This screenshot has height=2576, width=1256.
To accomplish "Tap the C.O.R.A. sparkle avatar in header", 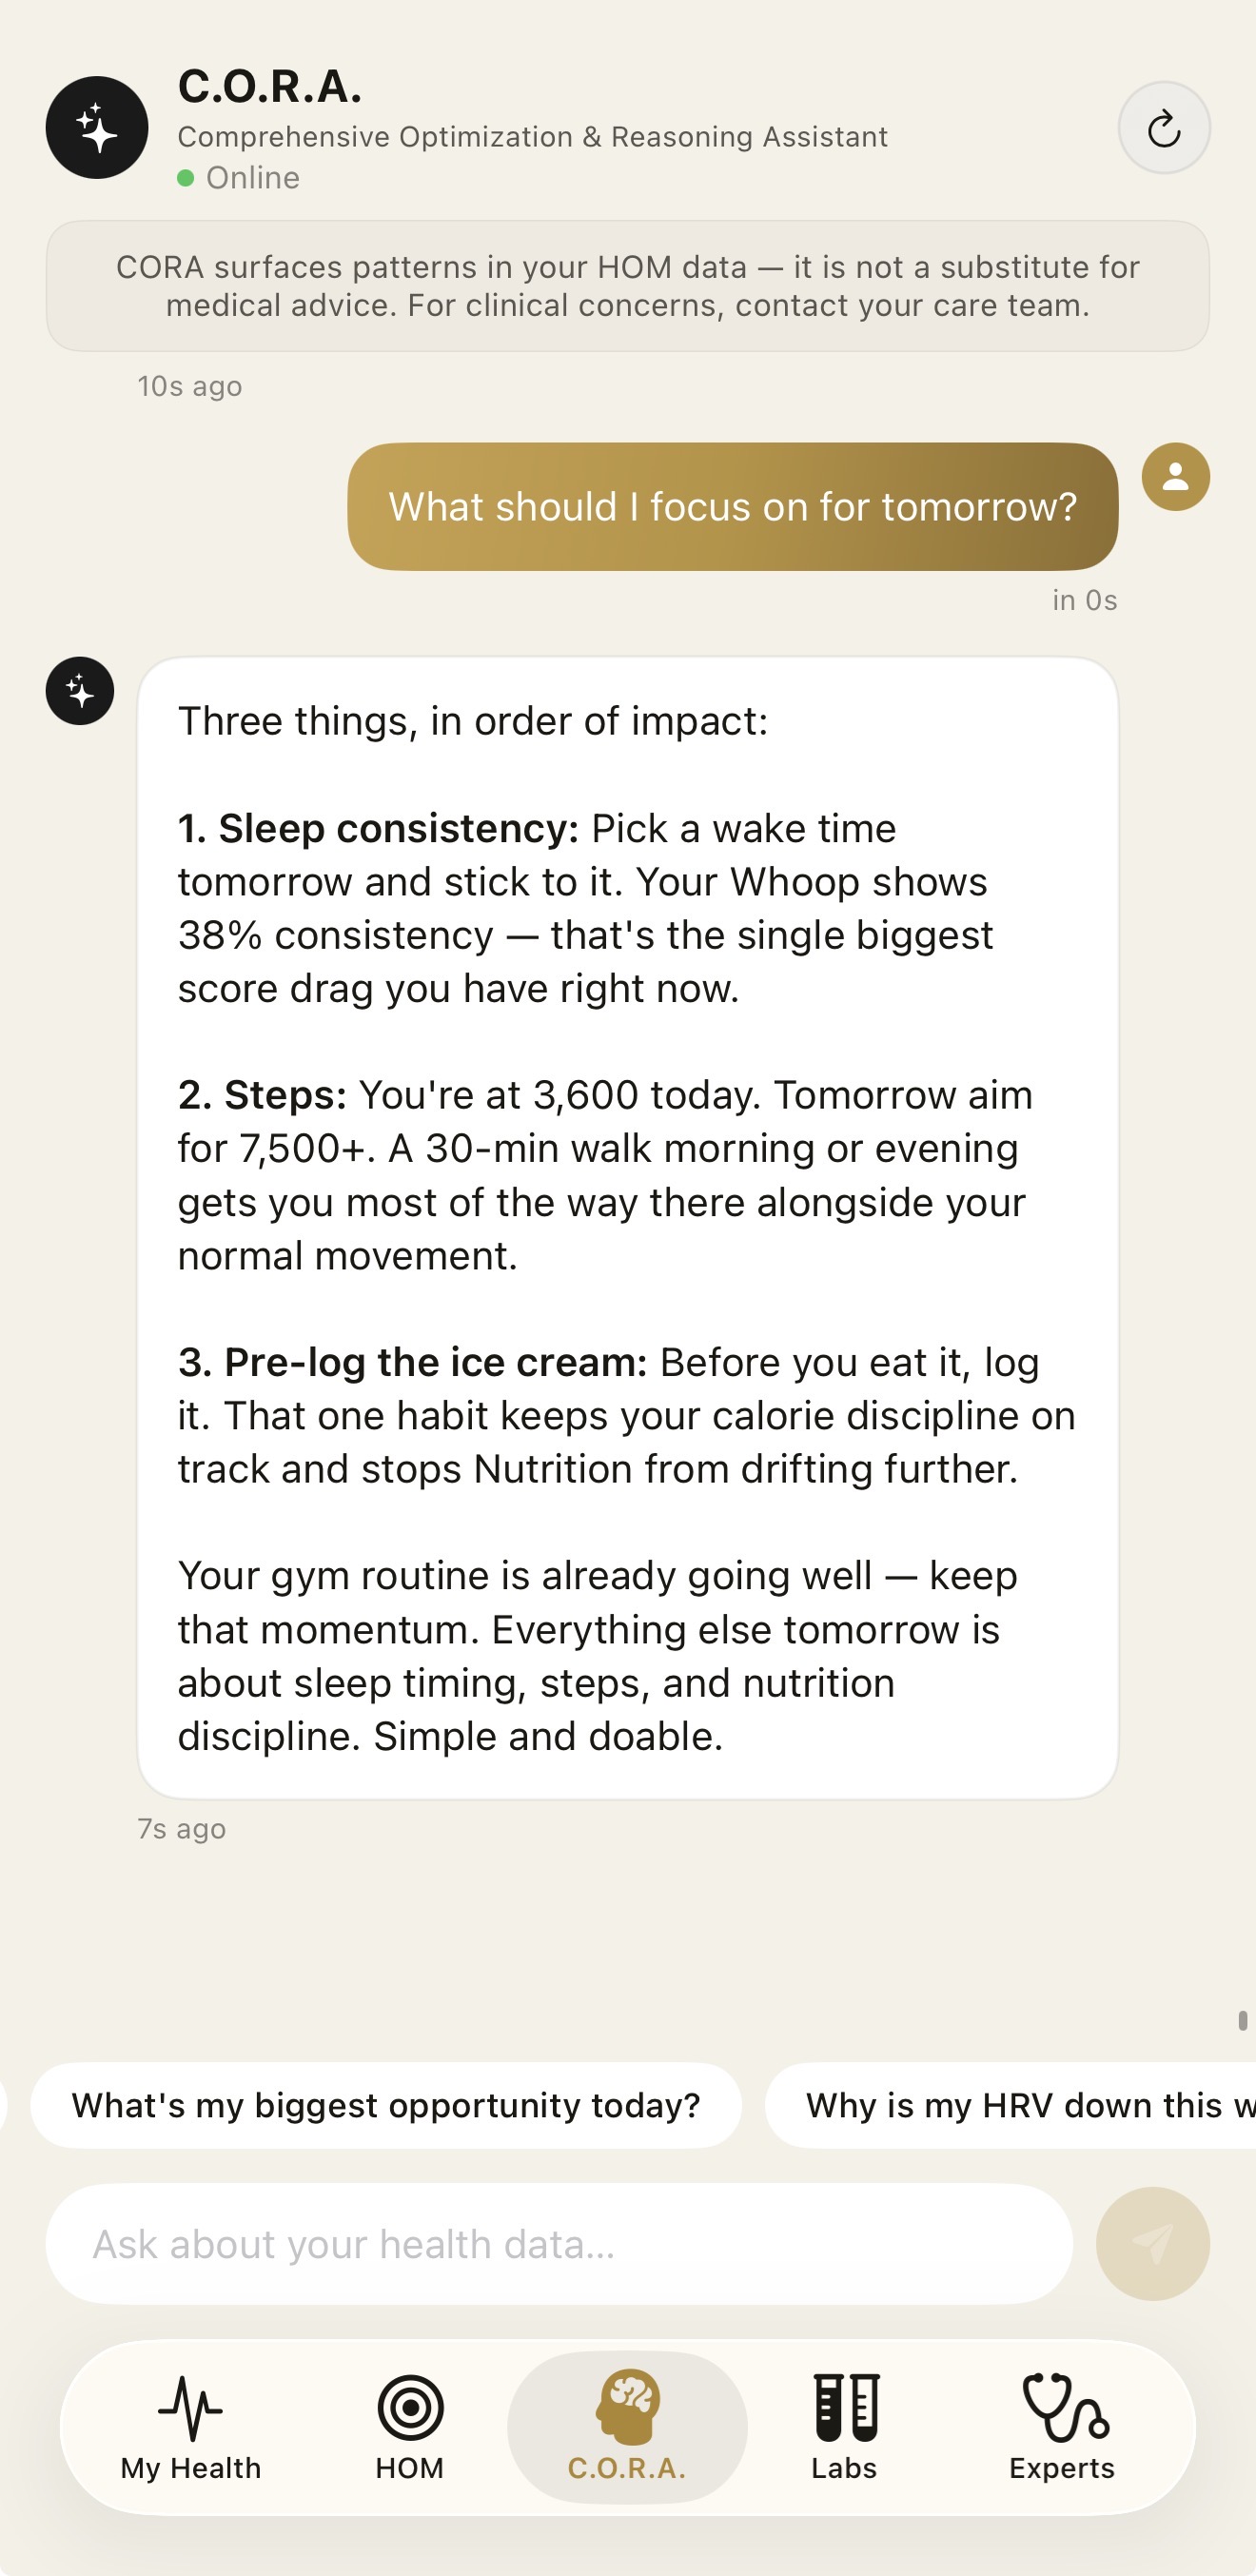I will point(97,128).
